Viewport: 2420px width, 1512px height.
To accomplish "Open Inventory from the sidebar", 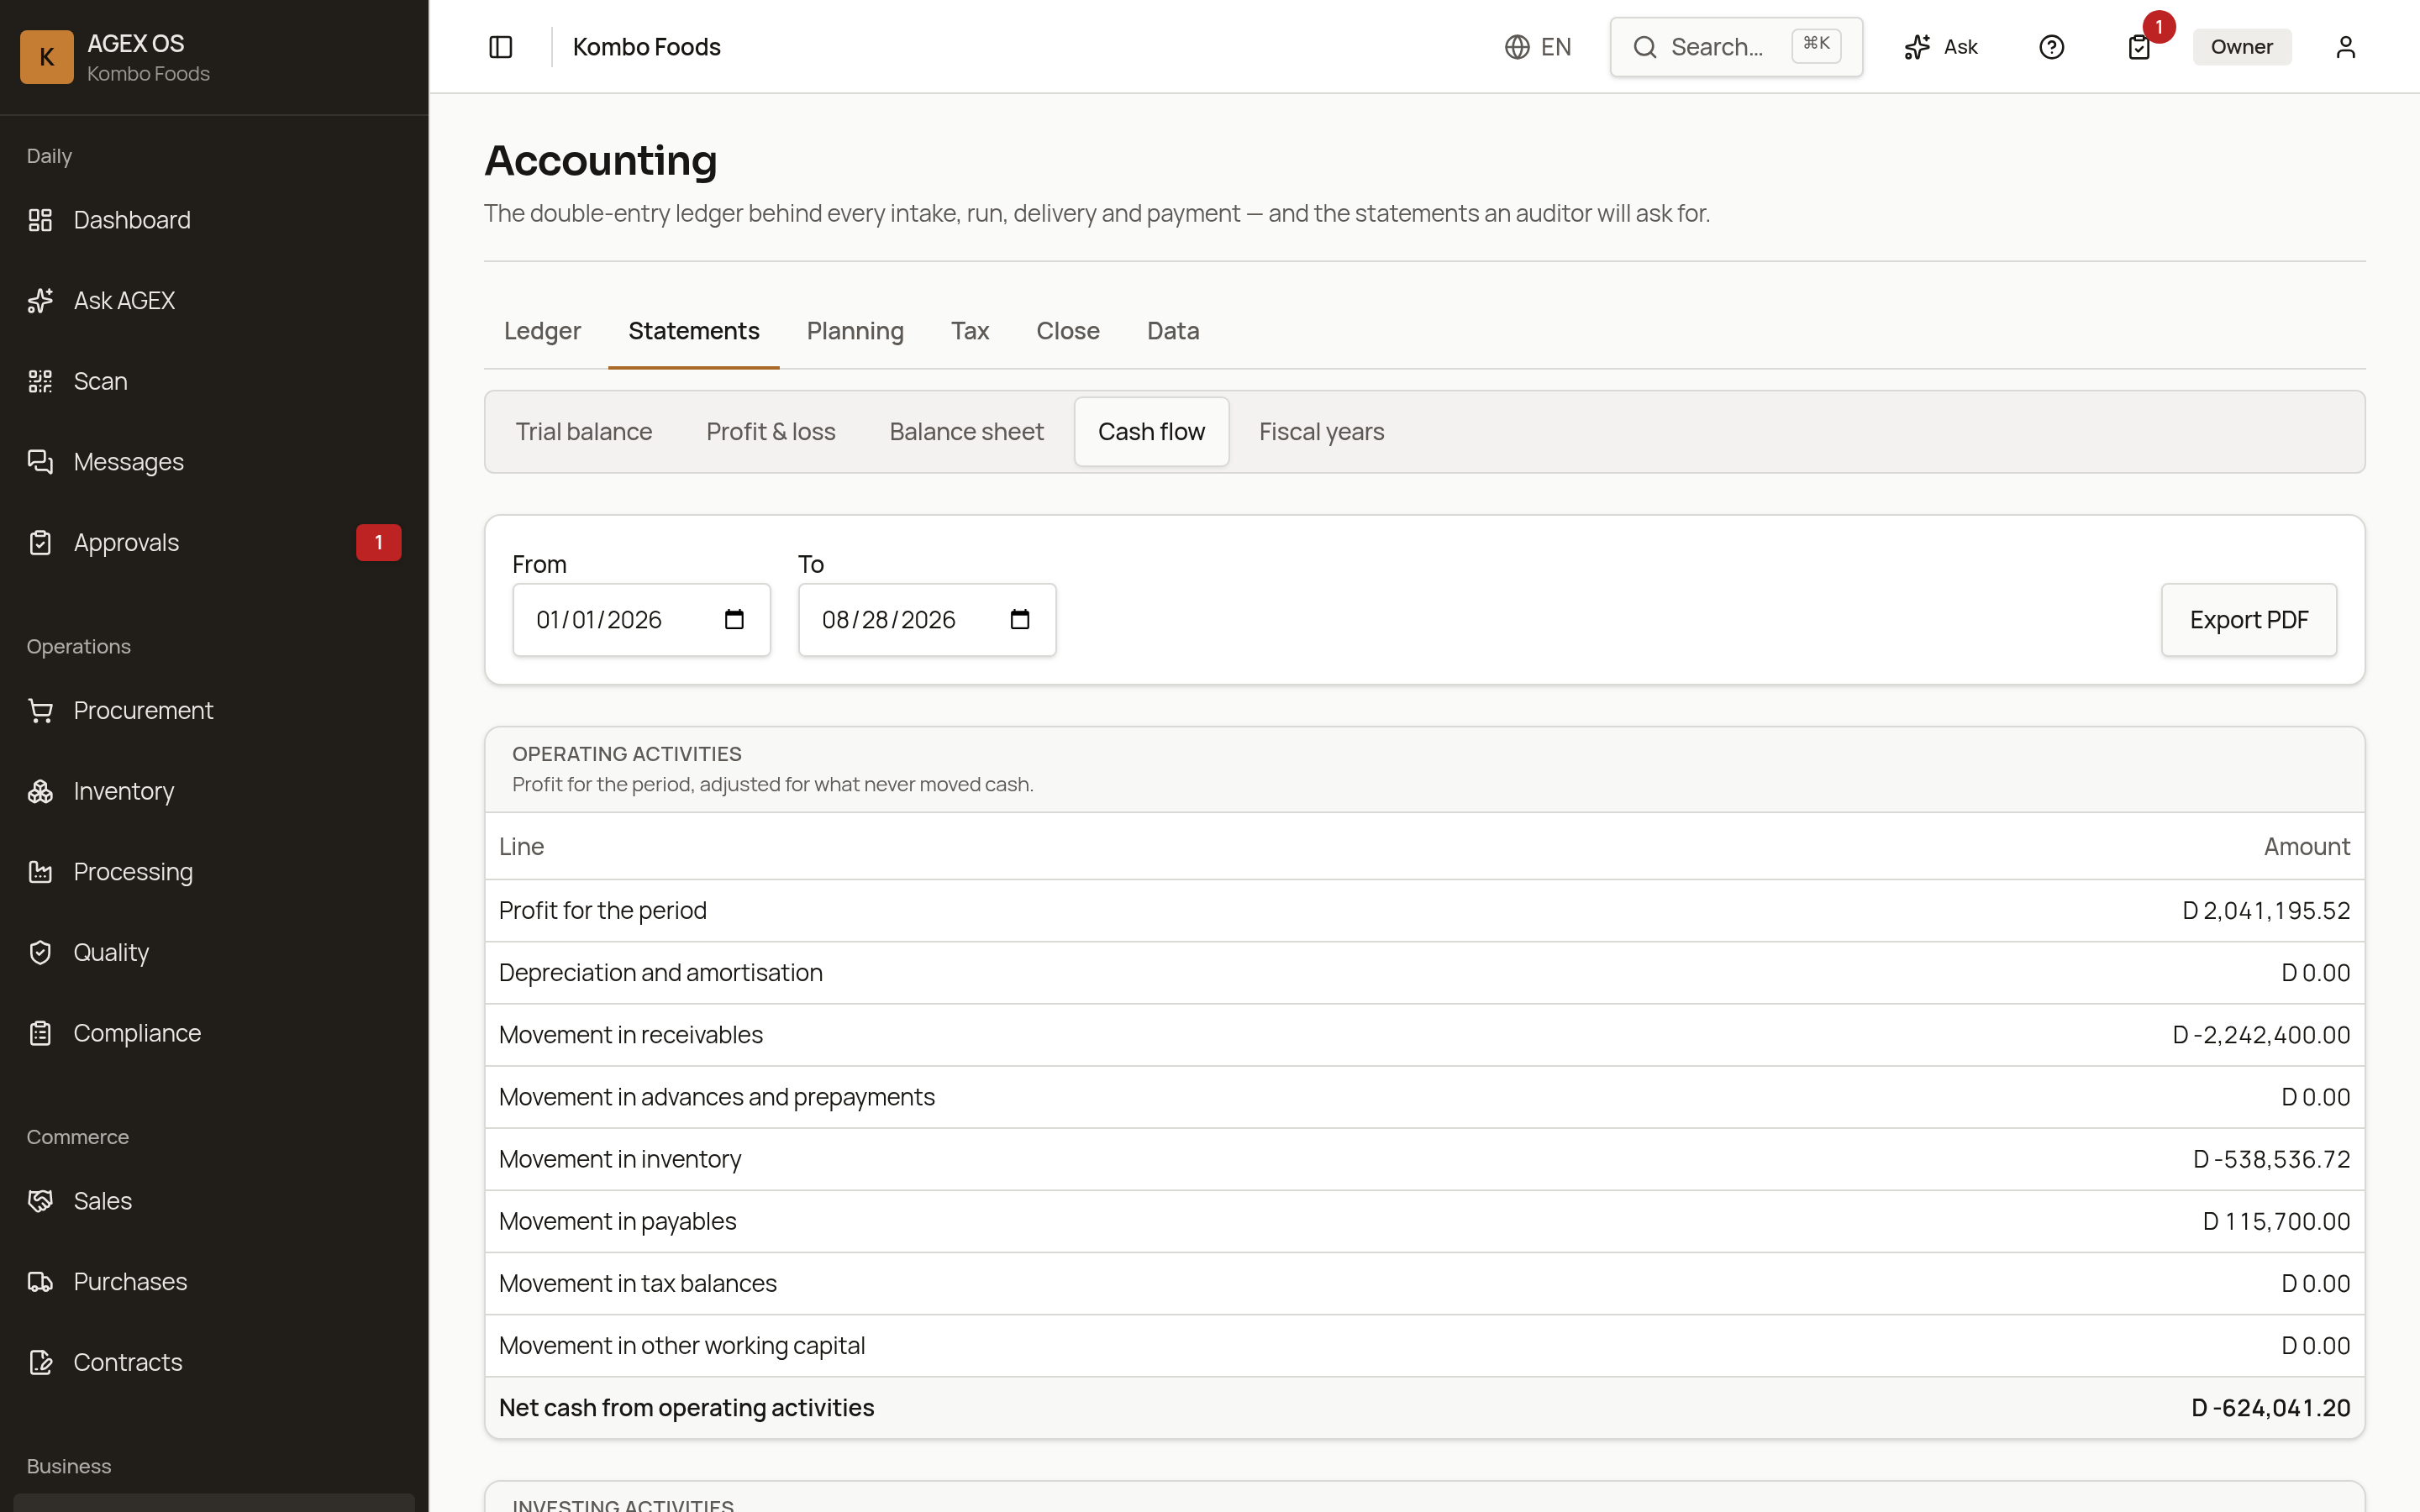I will click(214, 791).
